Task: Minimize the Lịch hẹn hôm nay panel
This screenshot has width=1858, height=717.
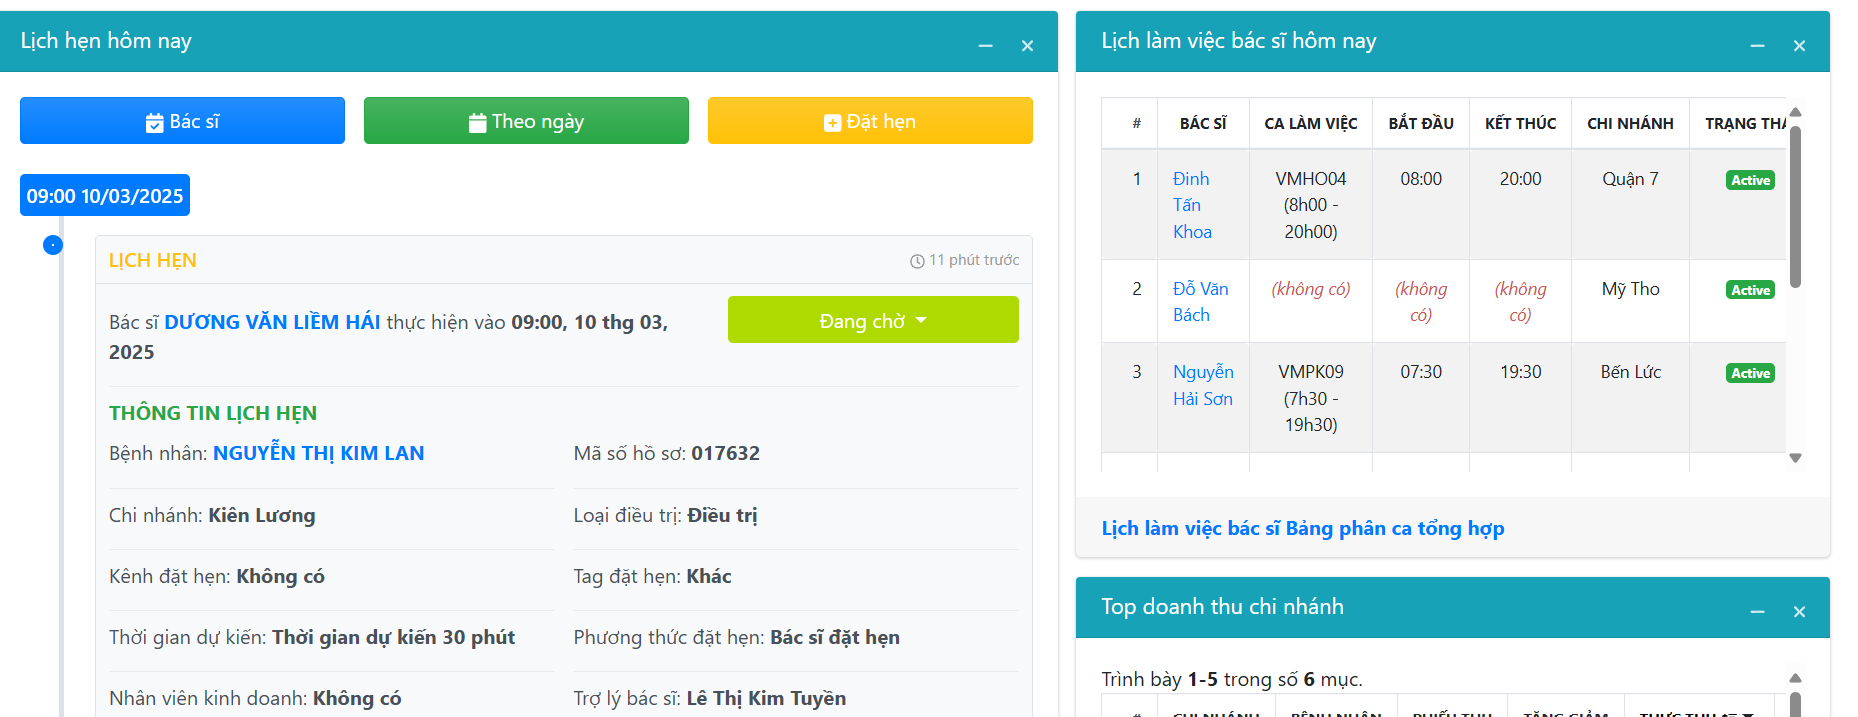Action: point(985,46)
